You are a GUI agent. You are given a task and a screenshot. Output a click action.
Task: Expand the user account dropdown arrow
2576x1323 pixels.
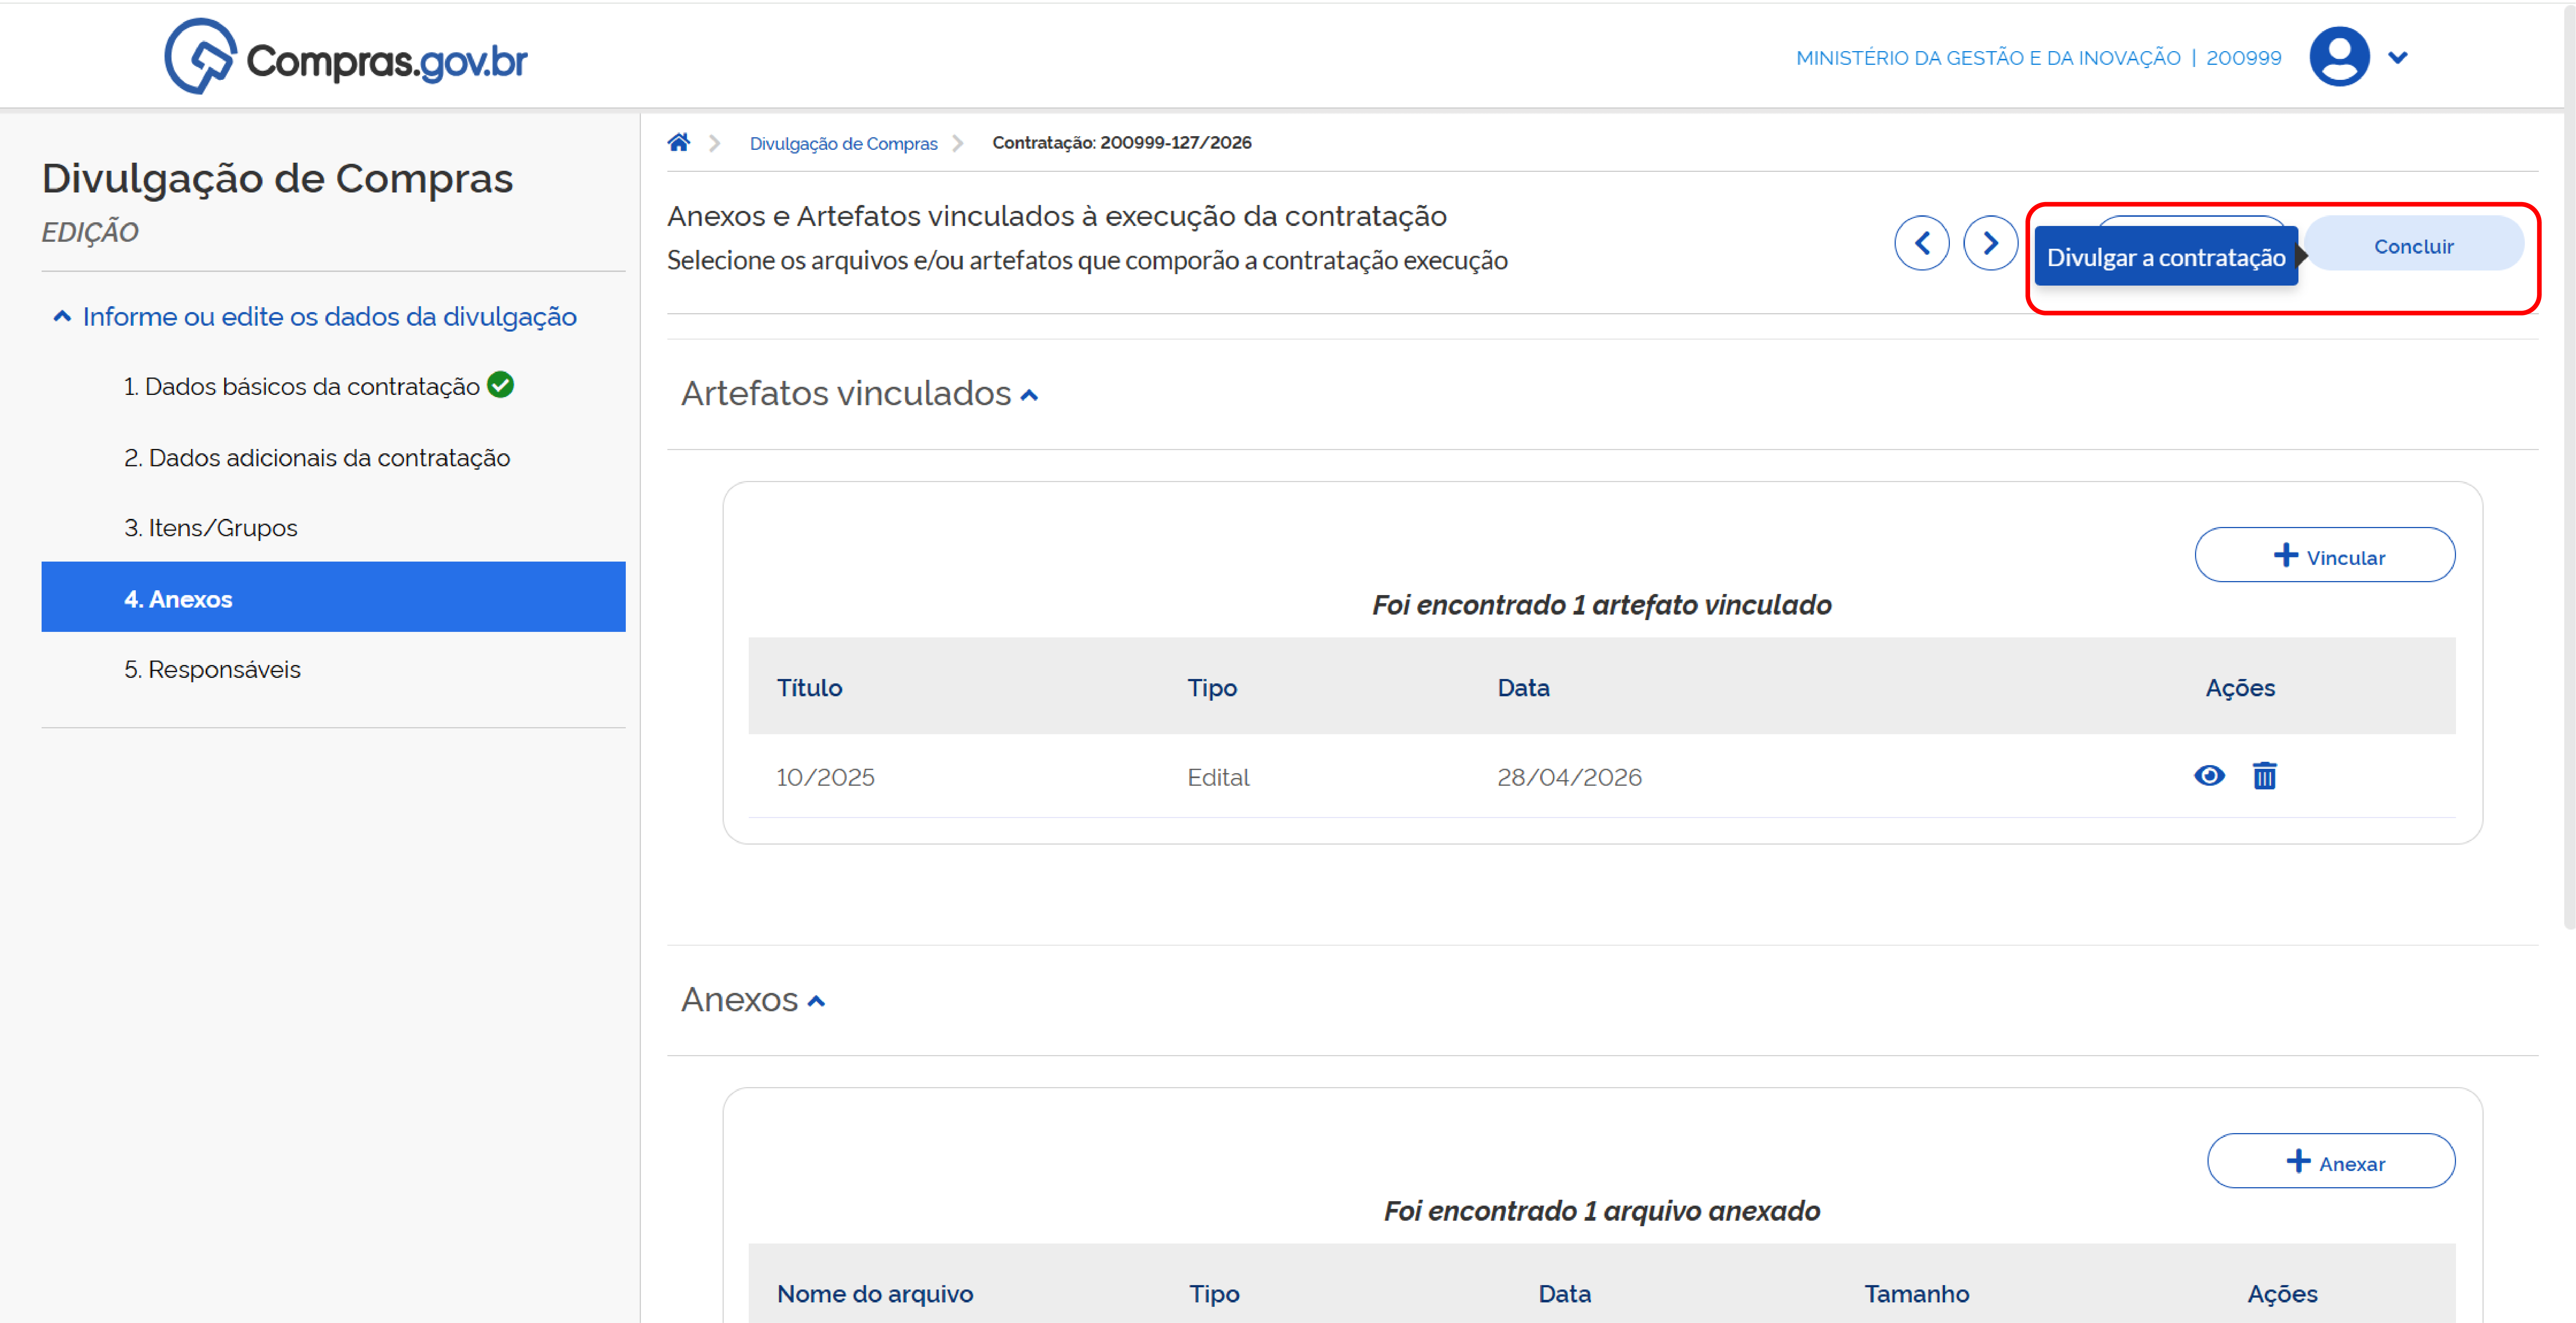(2398, 58)
